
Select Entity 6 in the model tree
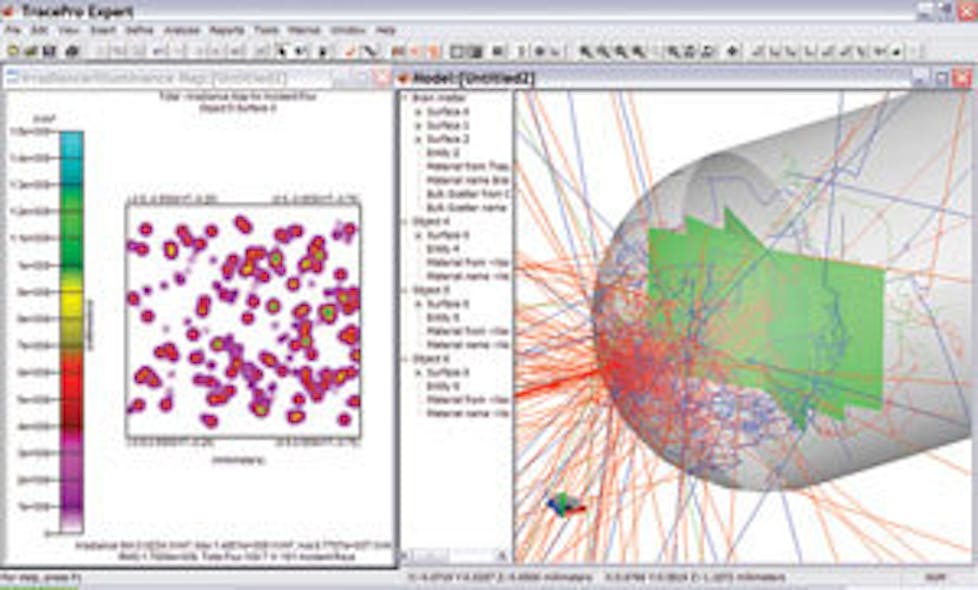point(443,386)
